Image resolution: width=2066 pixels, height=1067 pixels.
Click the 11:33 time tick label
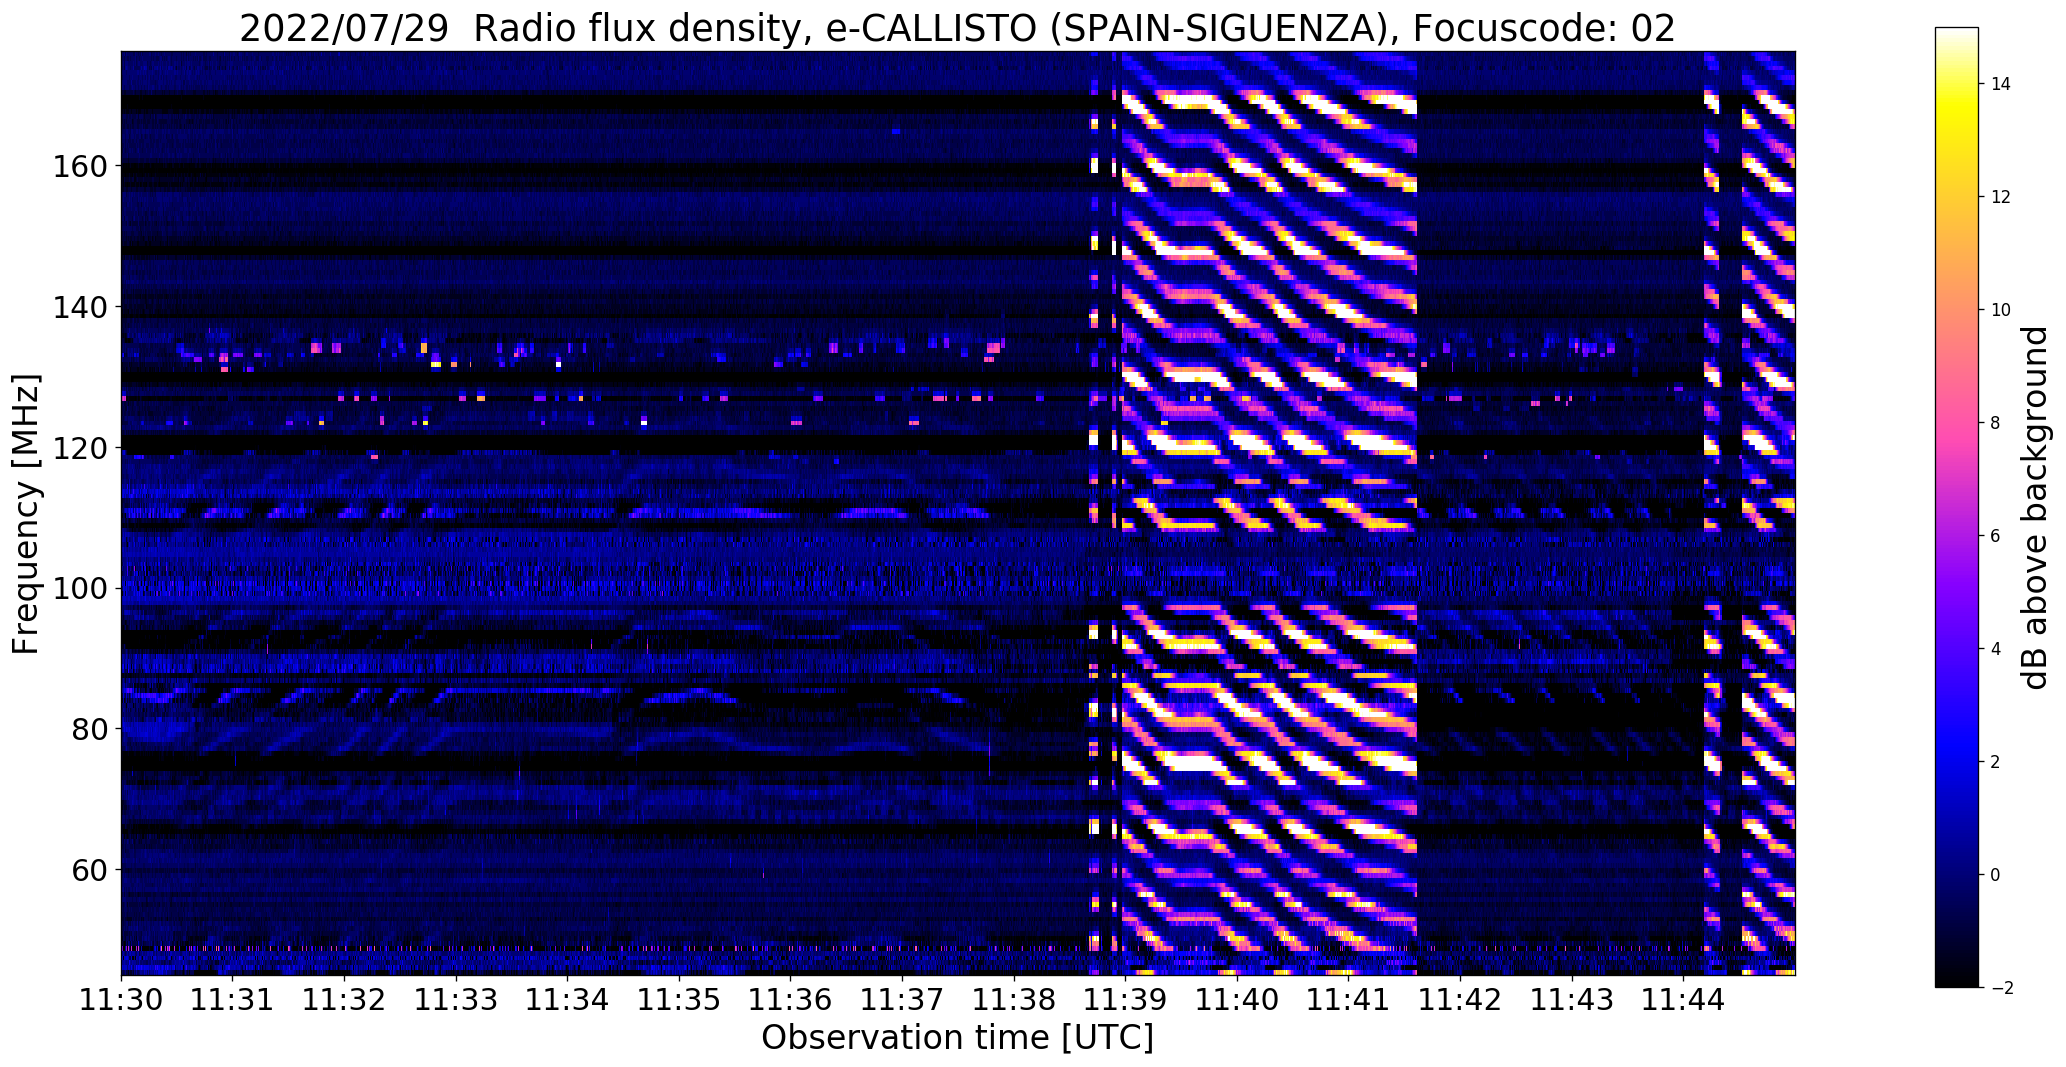tap(456, 1000)
